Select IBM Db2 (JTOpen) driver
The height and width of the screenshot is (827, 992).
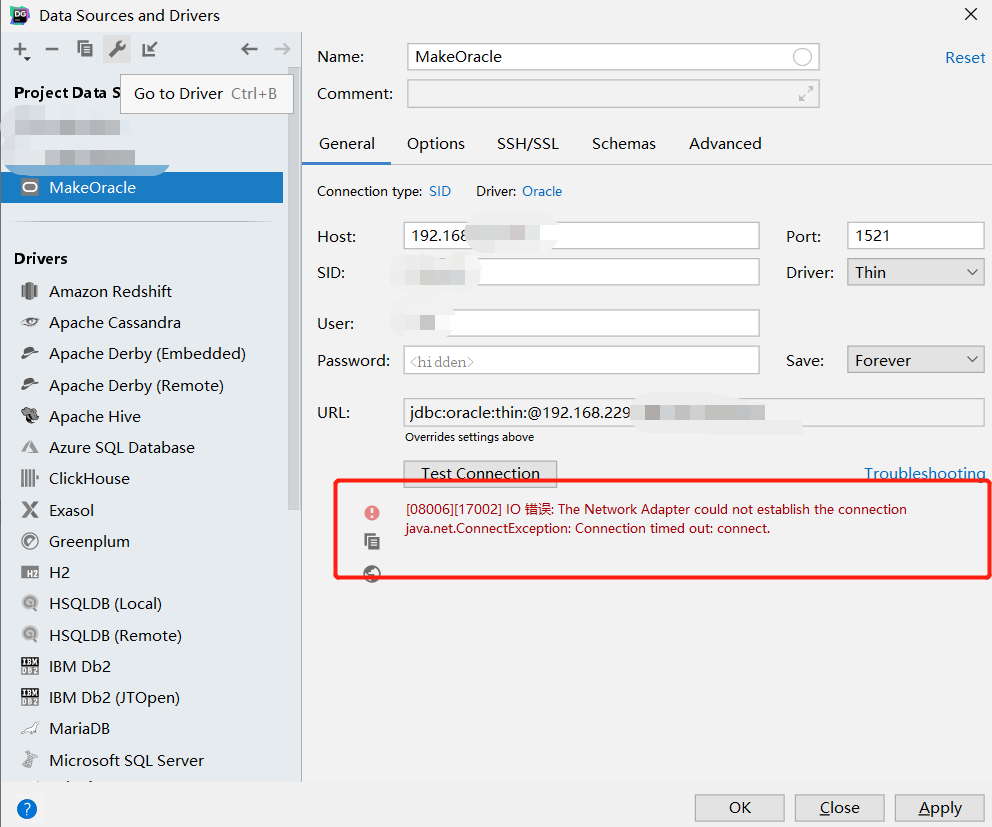click(x=114, y=697)
